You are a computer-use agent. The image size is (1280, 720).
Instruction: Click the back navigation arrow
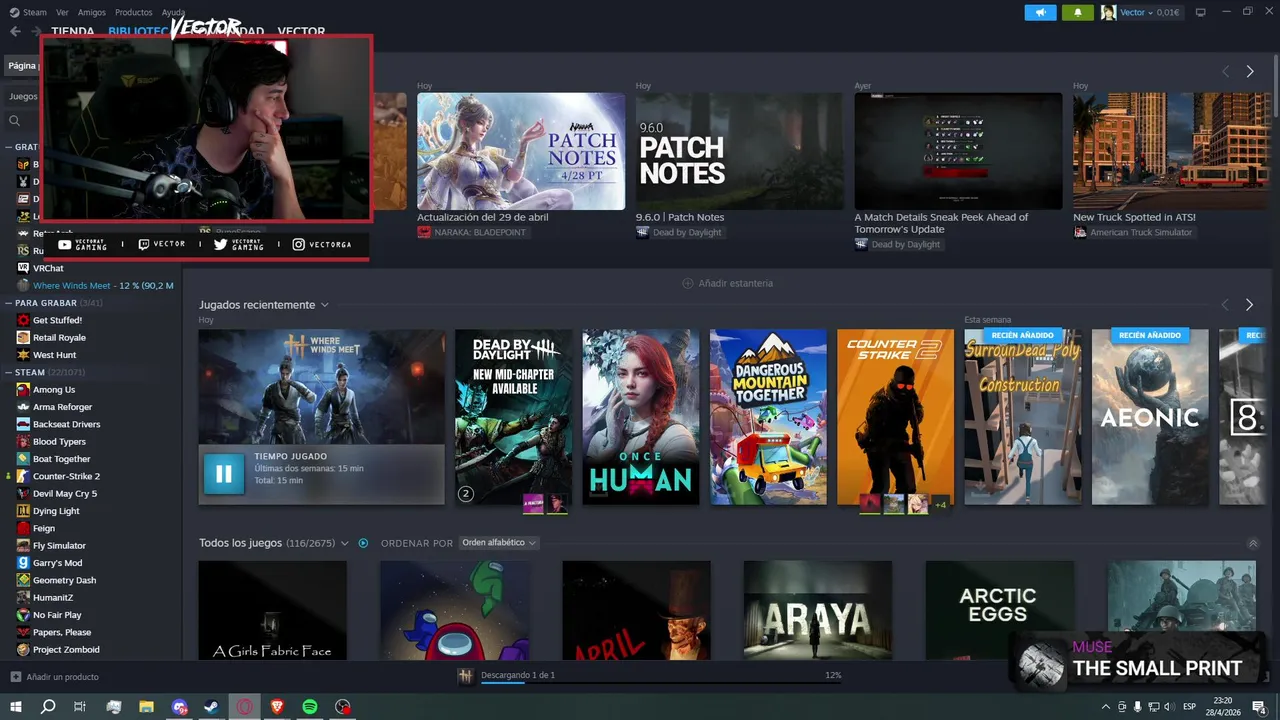tap(15, 31)
